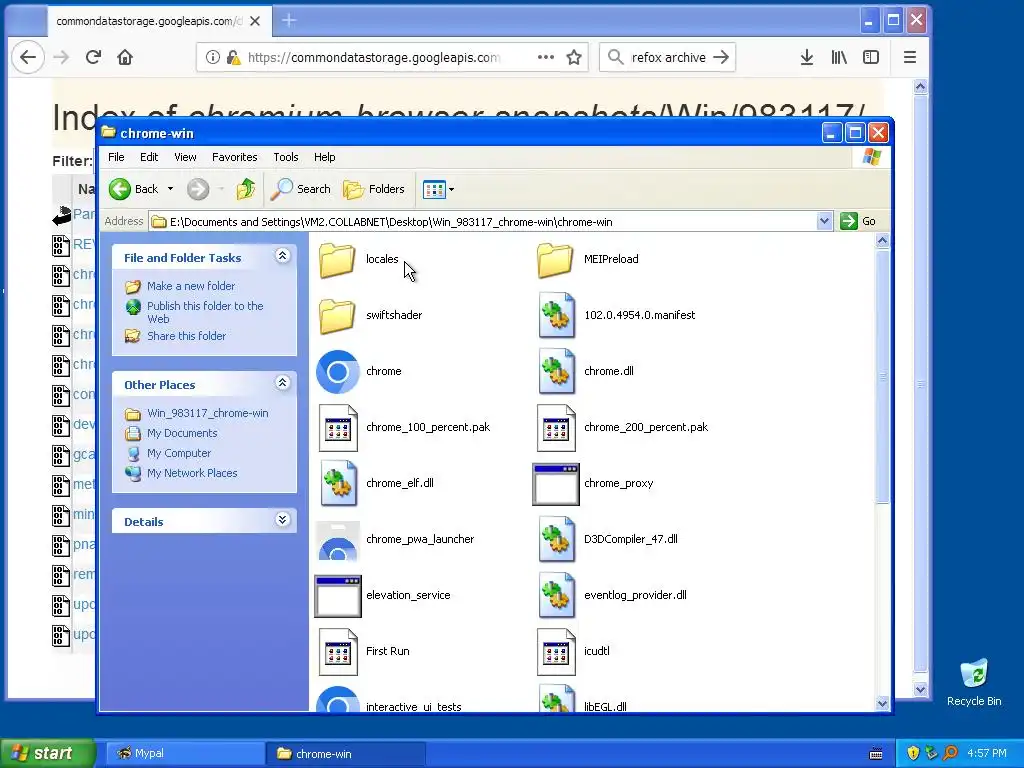Select chrome_100_percent.pak file icon
The image size is (1024, 768).
pyautogui.click(x=338, y=428)
